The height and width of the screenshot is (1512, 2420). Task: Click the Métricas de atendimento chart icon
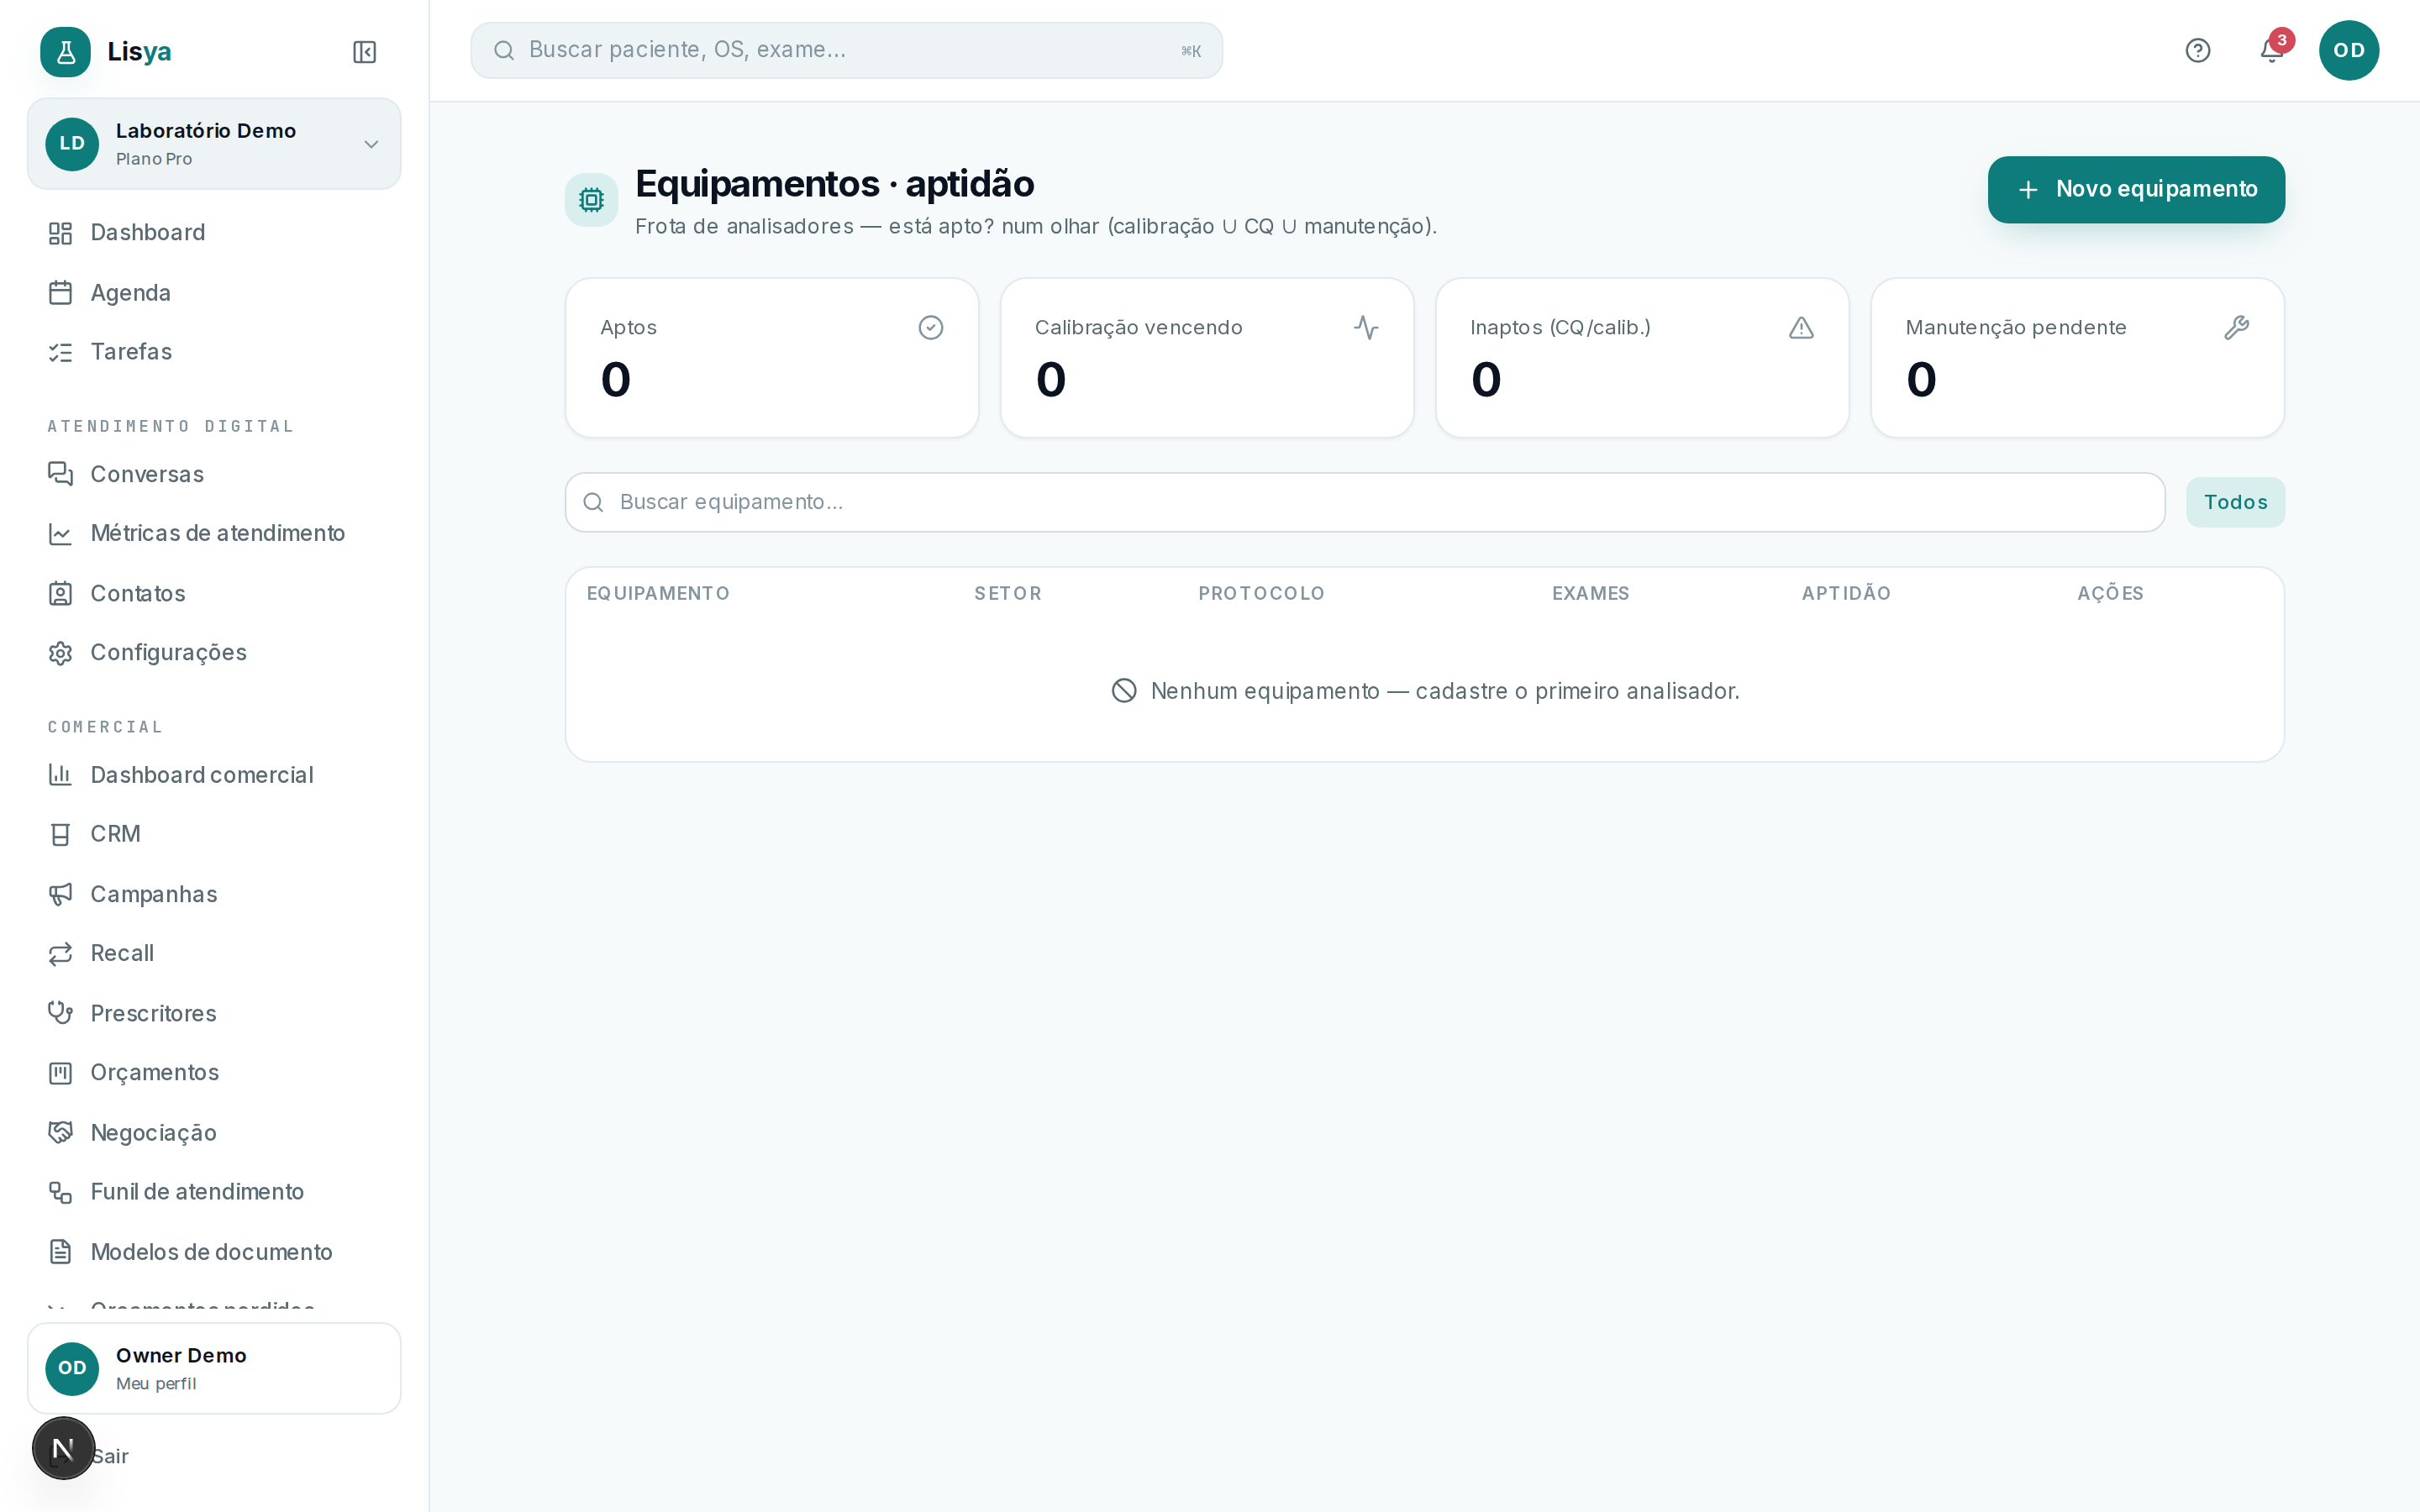pos(61,534)
